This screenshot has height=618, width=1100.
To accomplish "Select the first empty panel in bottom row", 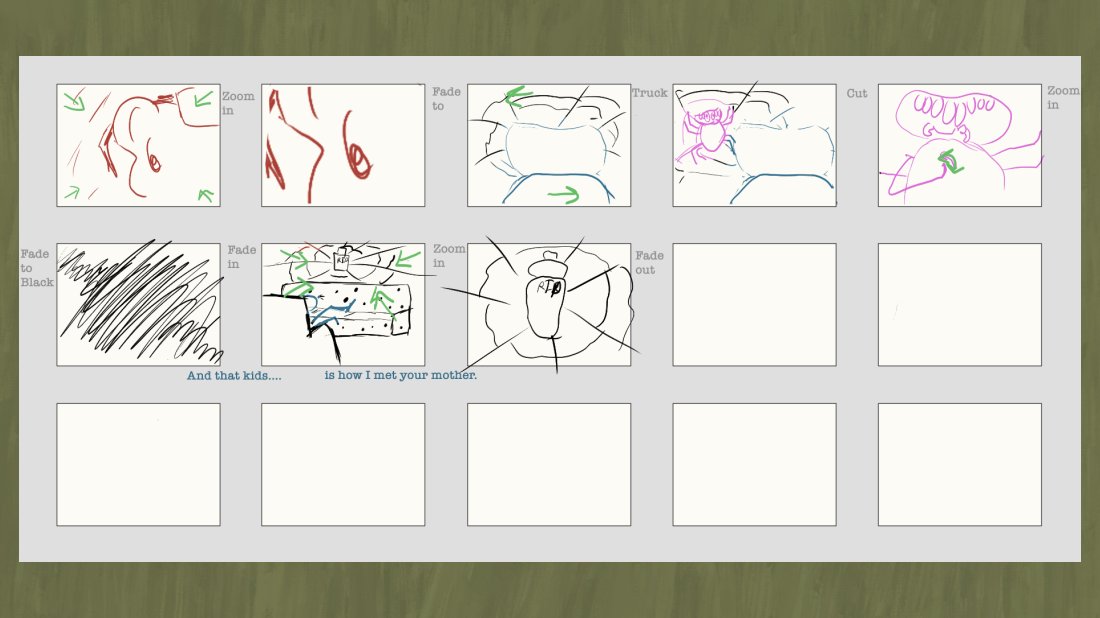I will 138,464.
